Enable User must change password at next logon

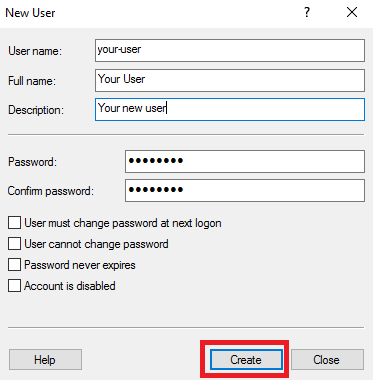click(x=14, y=223)
